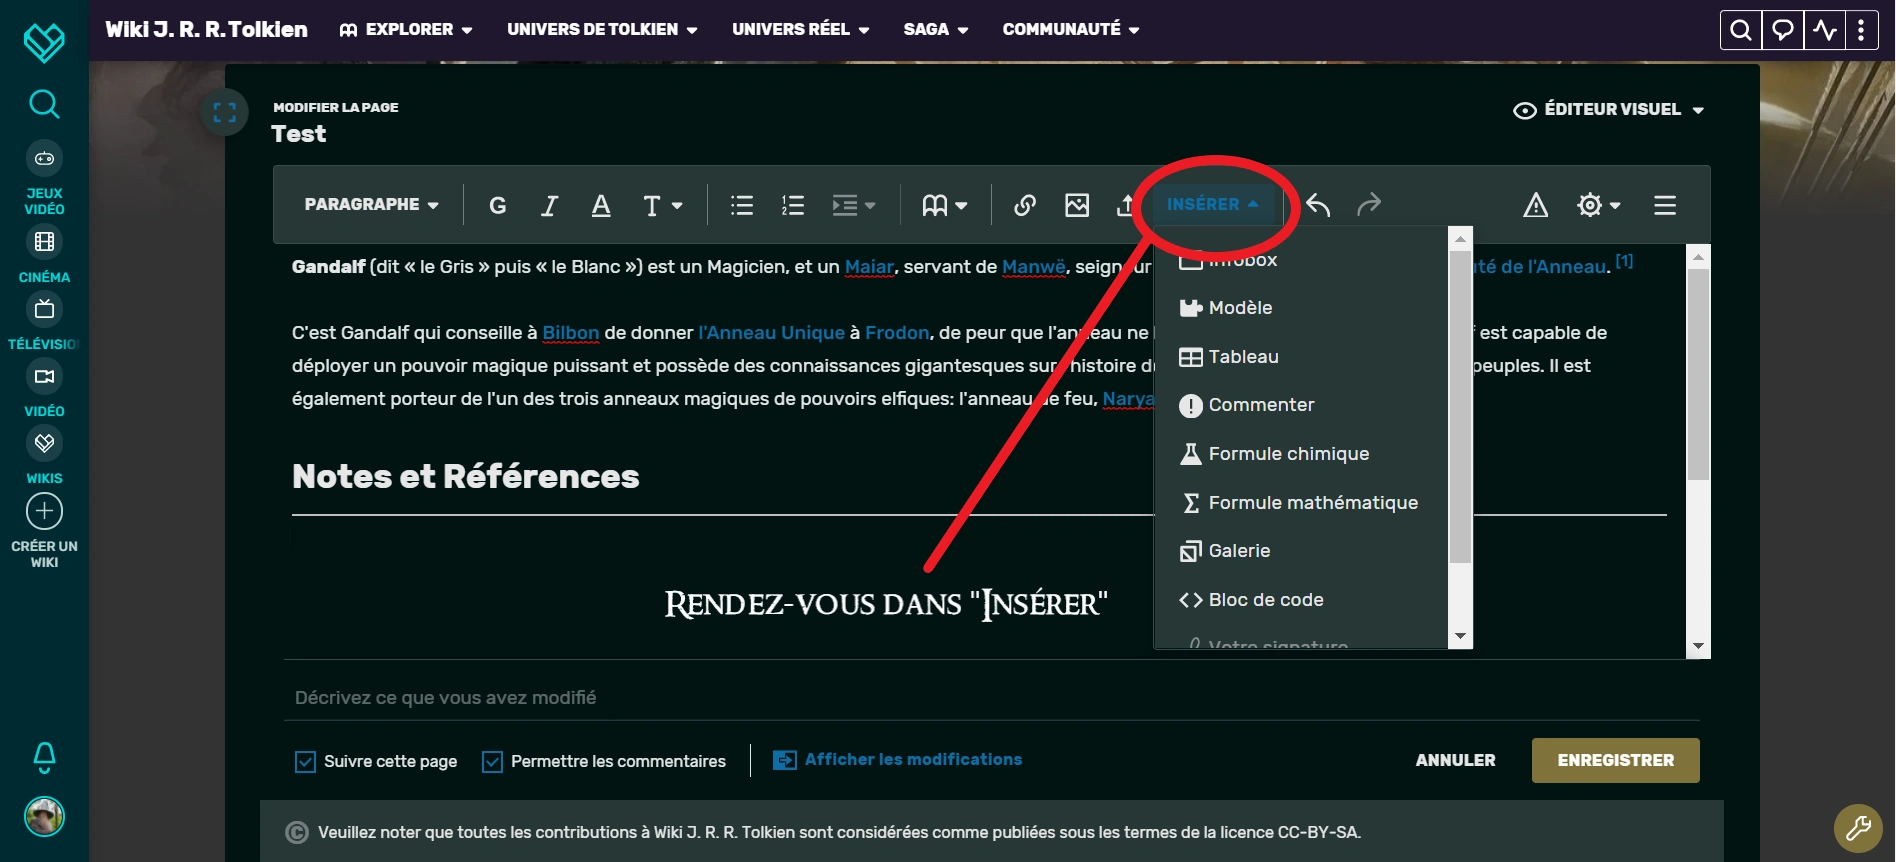Open the discussions speech bubble icon
The width and height of the screenshot is (1896, 862).
tap(1782, 30)
